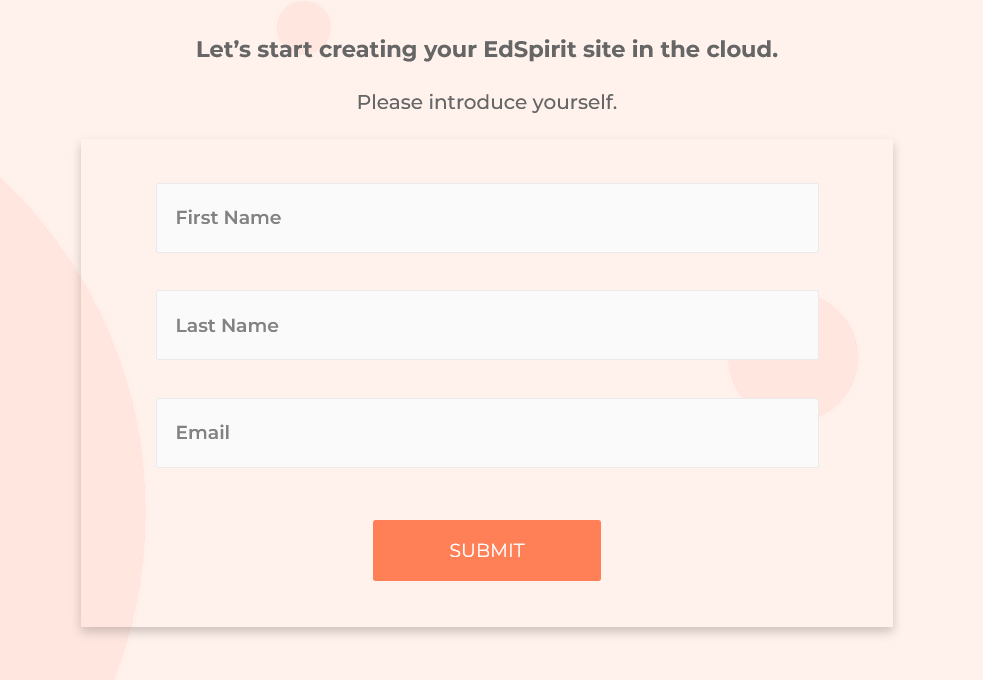Click the "Please introduce yourself." subtitle
The height and width of the screenshot is (680, 983).
486,102
